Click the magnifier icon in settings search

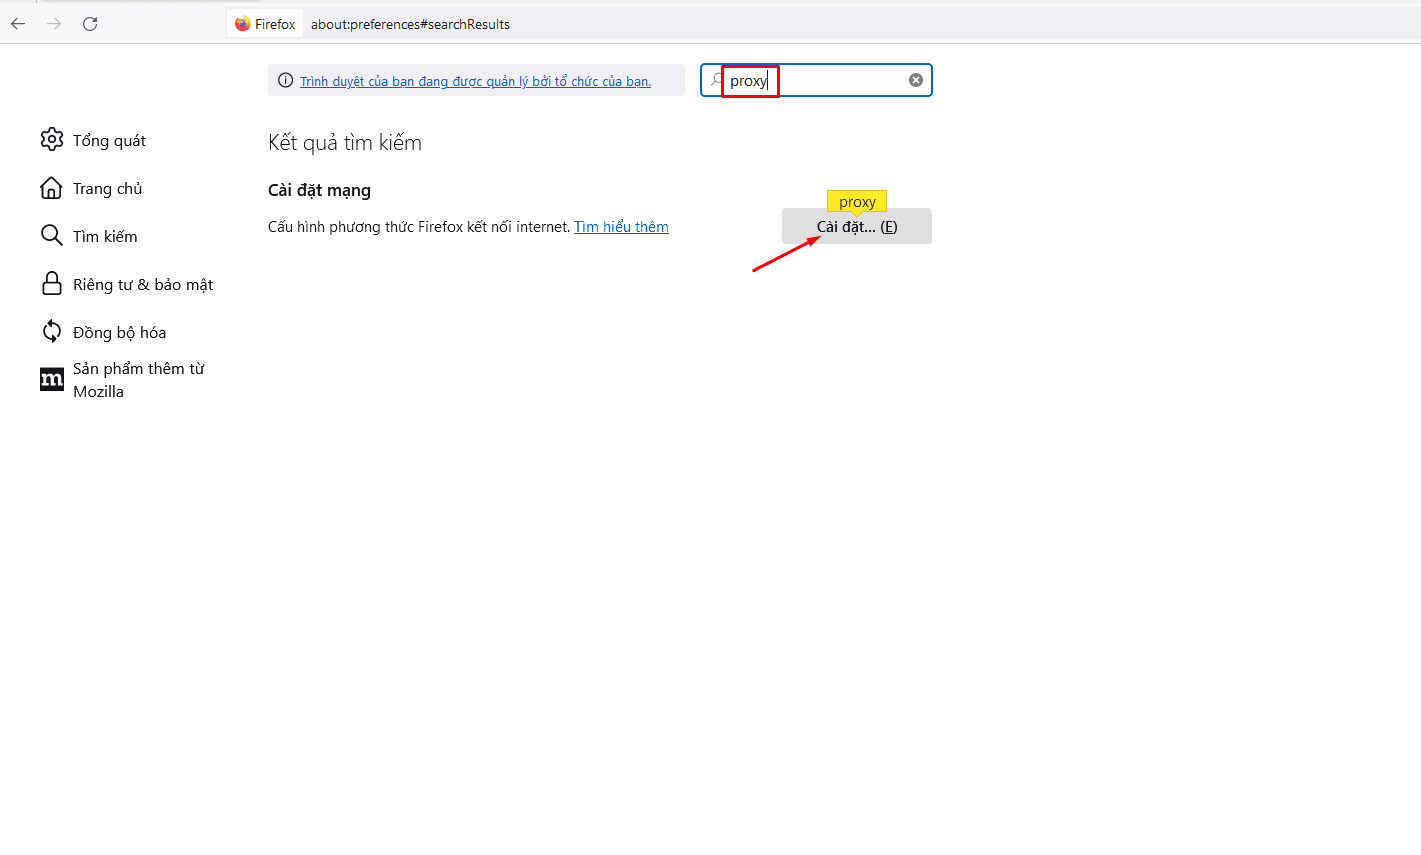coord(716,80)
